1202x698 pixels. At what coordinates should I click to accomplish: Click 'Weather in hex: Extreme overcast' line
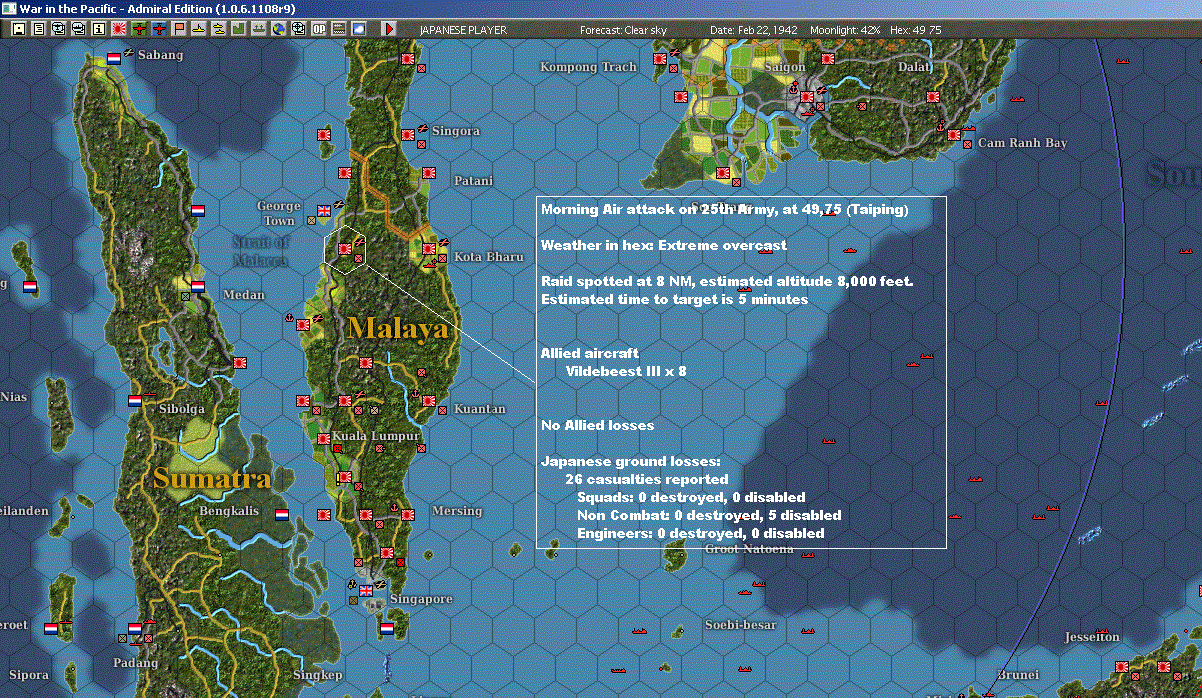pos(663,245)
